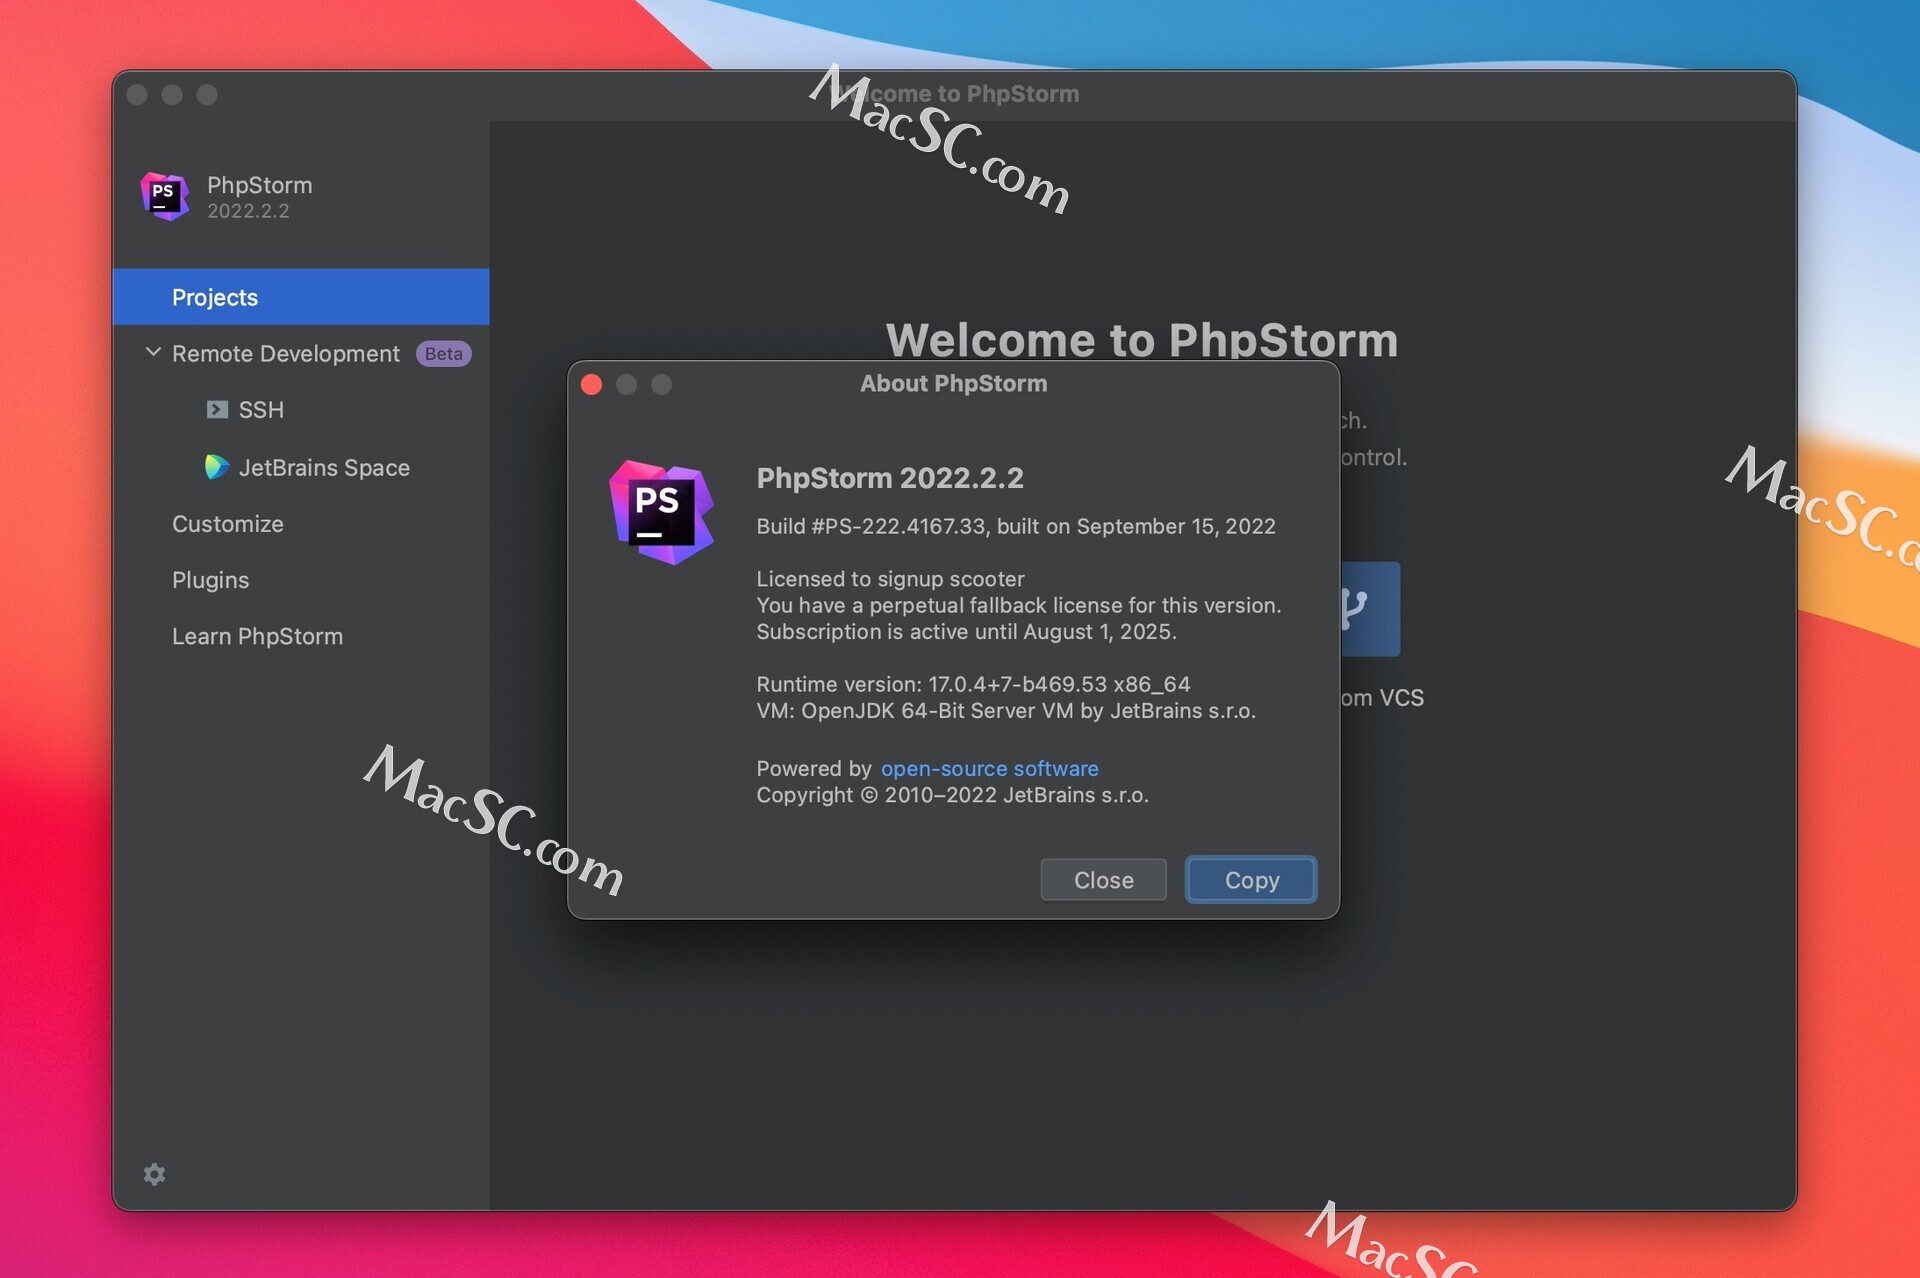Click the 'About PhpStorm' dialog title

[953, 383]
